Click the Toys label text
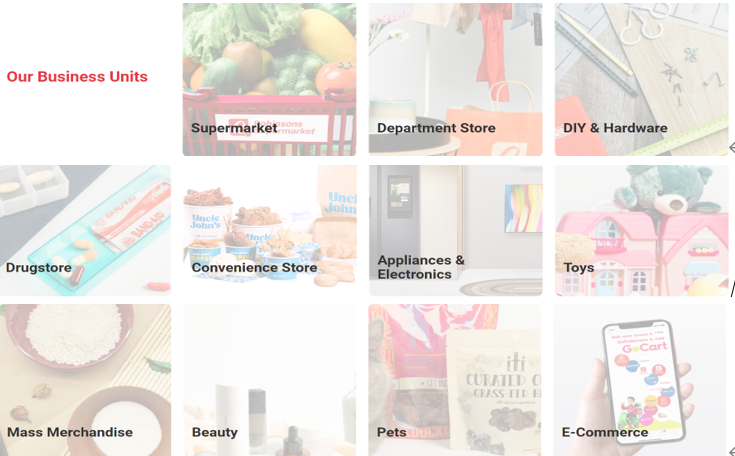 579,268
